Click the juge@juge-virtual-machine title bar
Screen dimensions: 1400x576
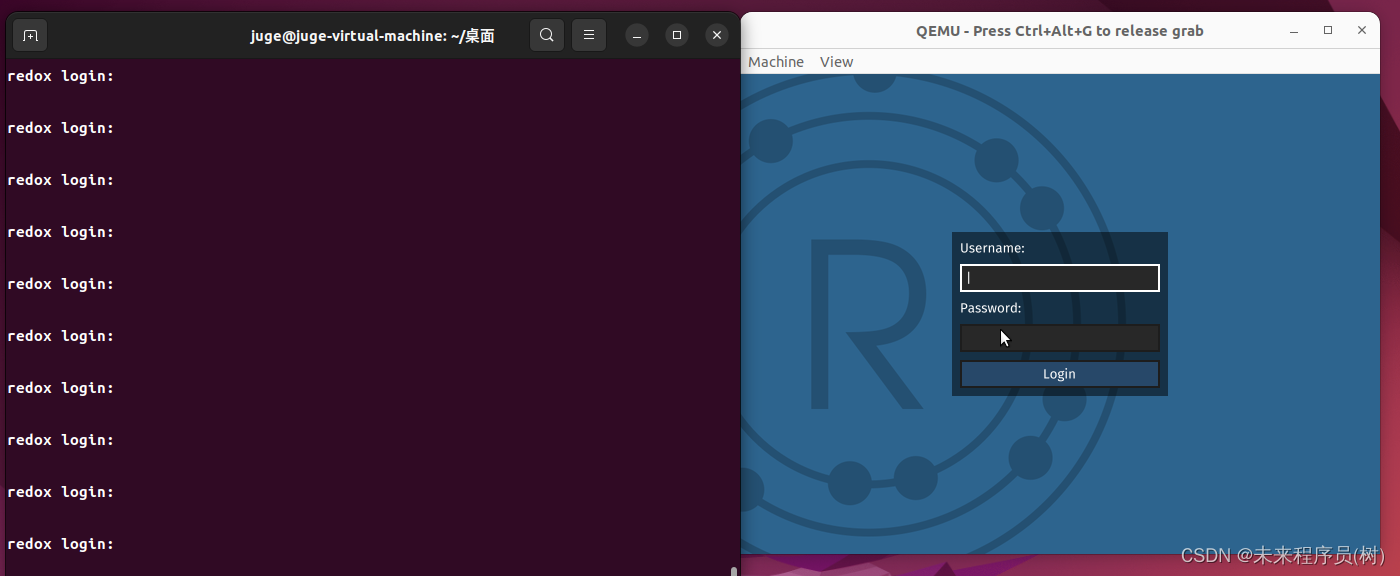coord(372,34)
